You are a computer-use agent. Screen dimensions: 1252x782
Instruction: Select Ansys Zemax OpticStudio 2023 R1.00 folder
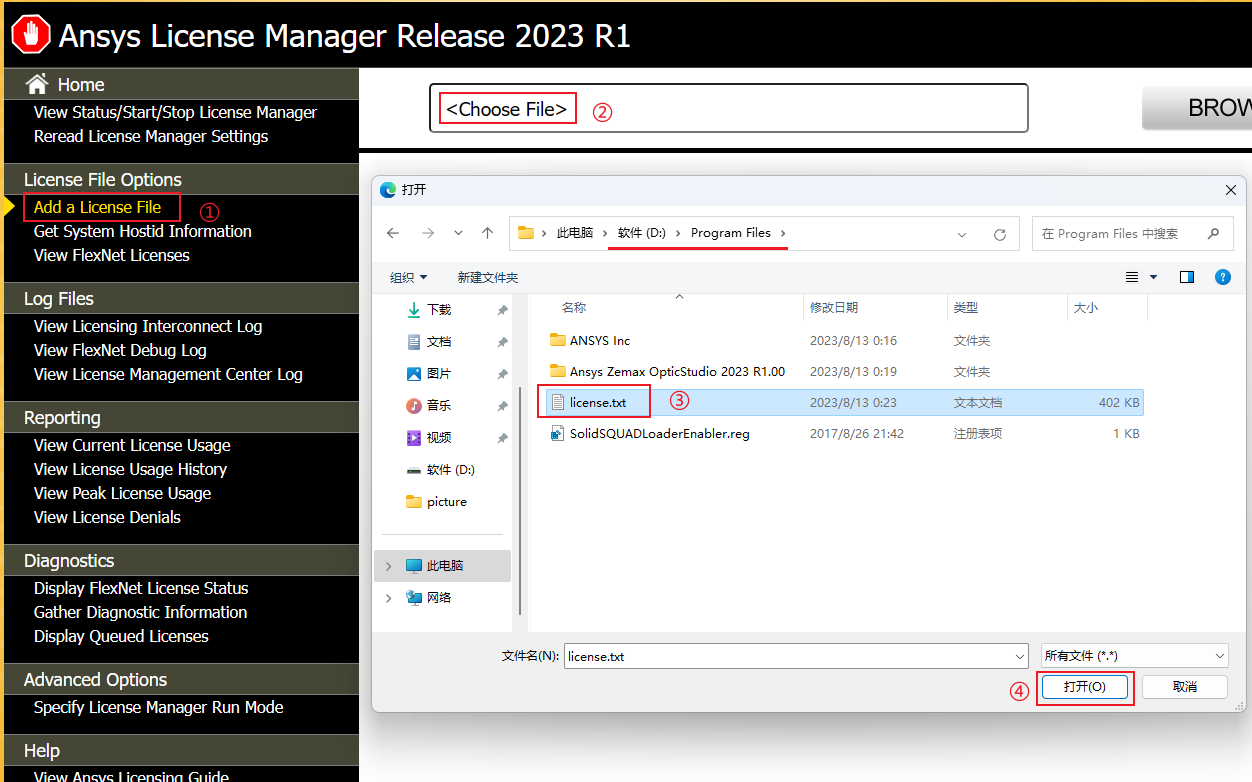click(x=677, y=372)
